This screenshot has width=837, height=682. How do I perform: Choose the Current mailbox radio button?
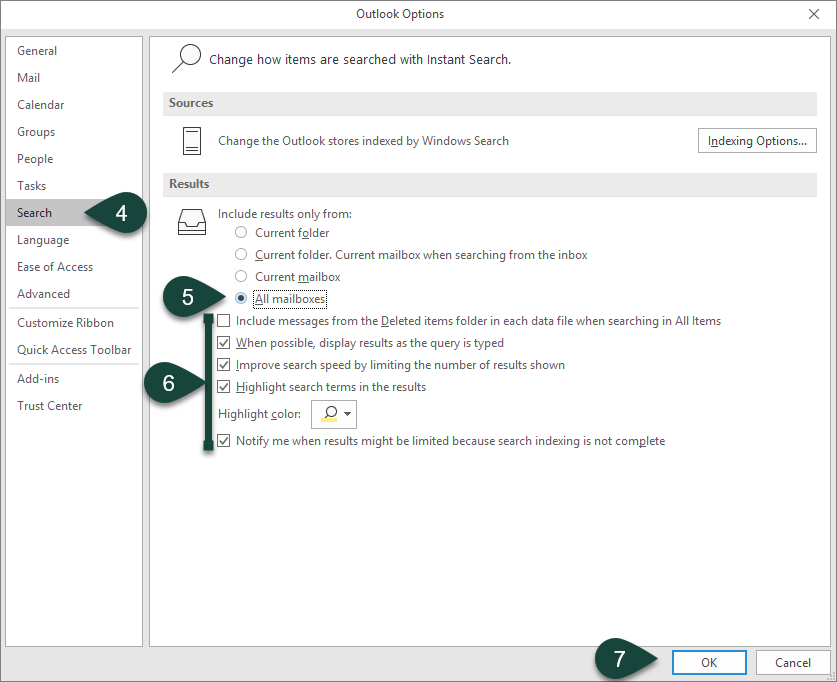tap(241, 277)
